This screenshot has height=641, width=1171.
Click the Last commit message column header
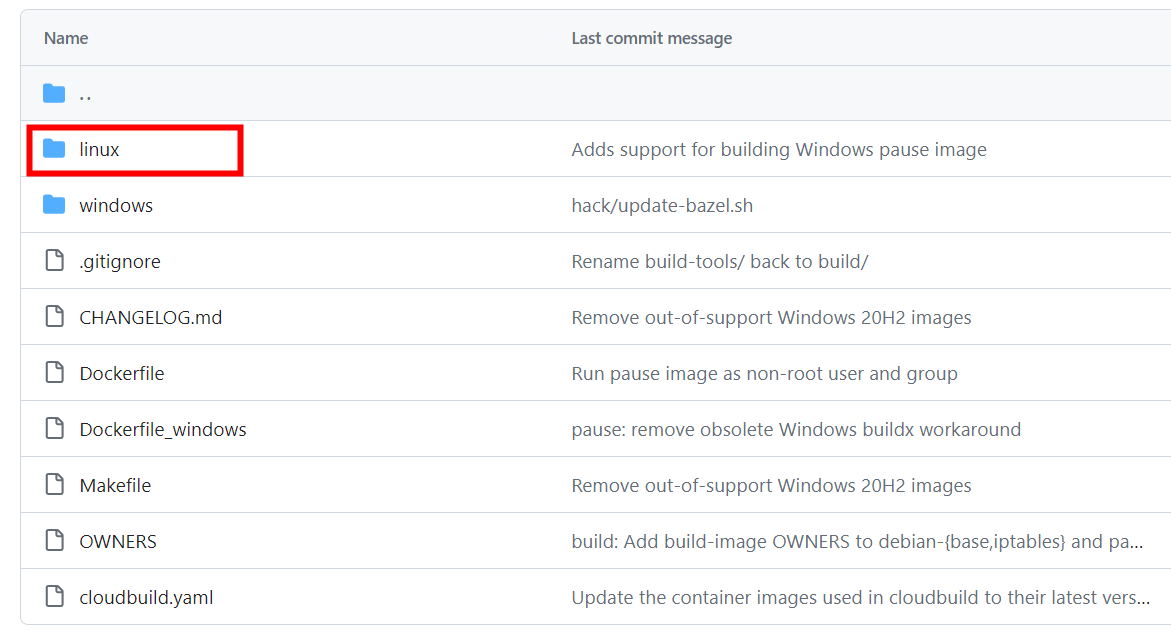pos(651,38)
